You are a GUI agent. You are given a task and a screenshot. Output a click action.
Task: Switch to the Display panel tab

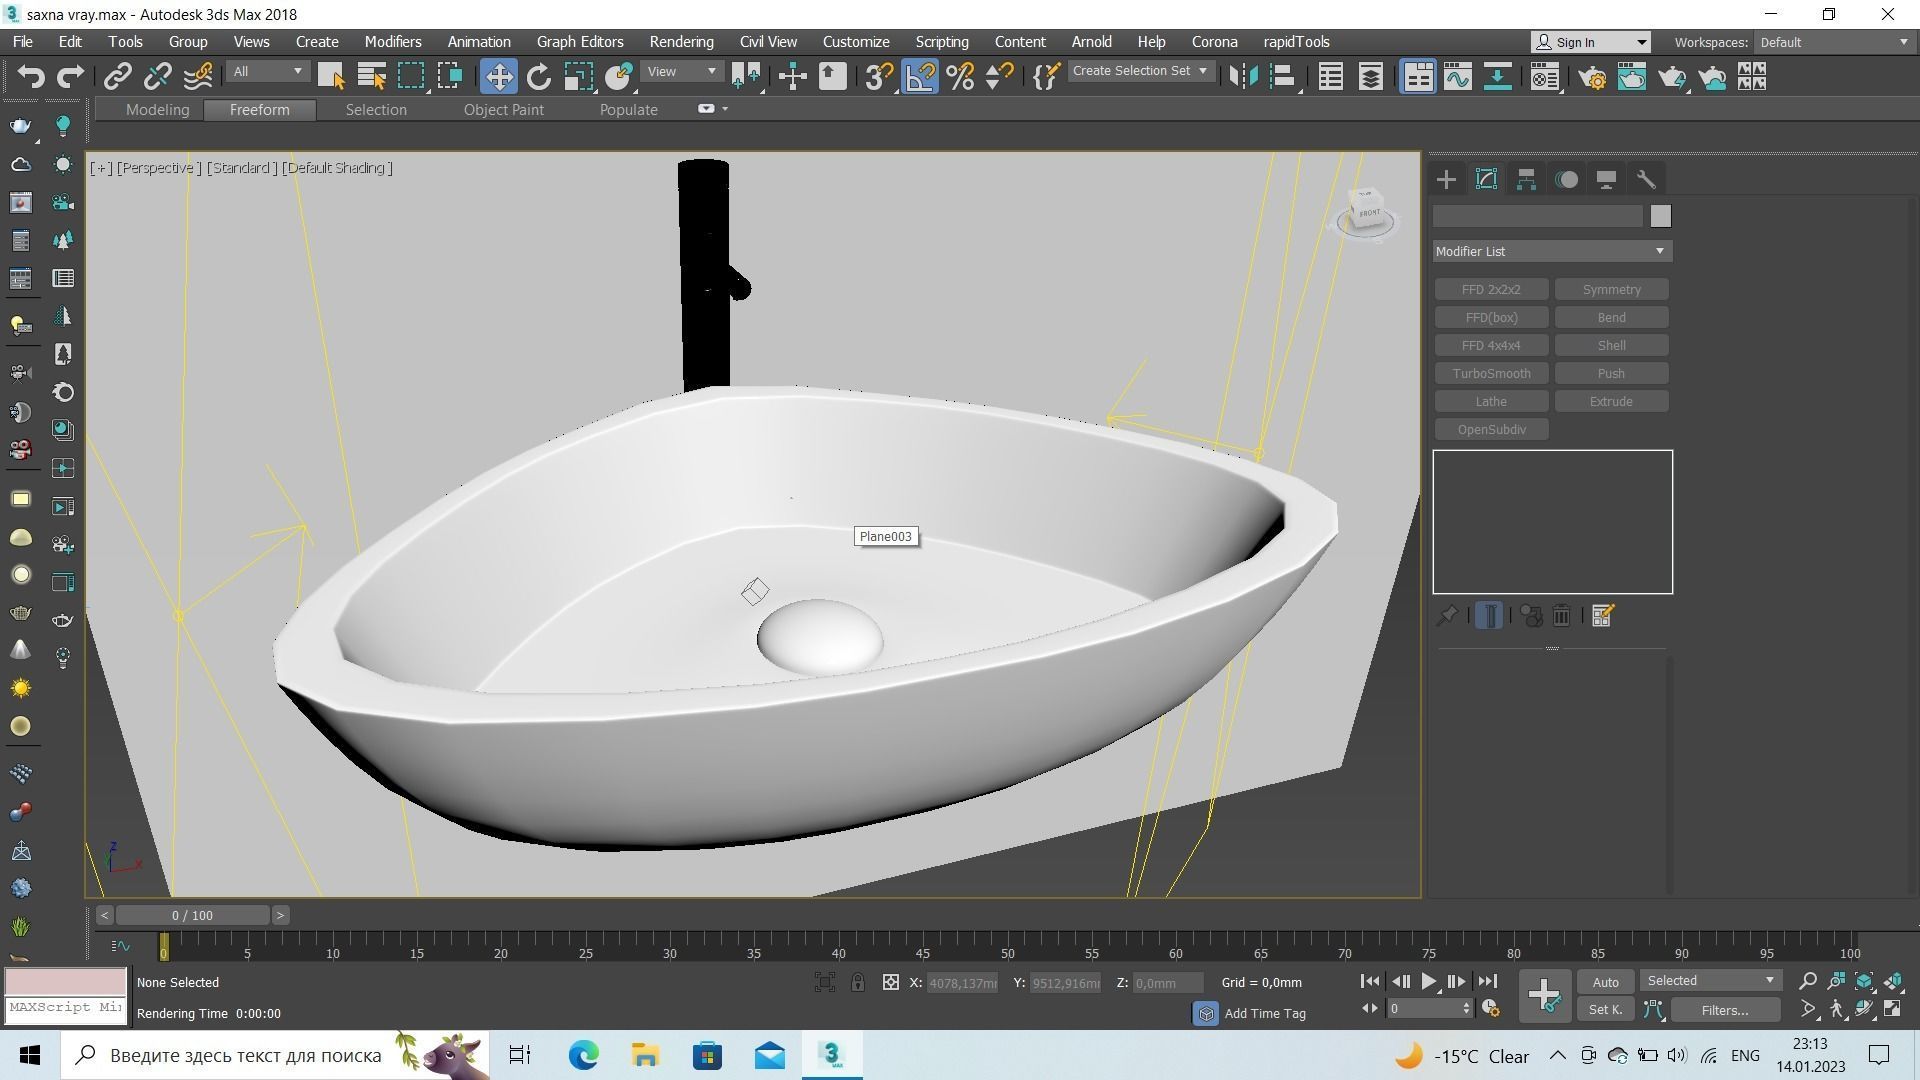1606,180
